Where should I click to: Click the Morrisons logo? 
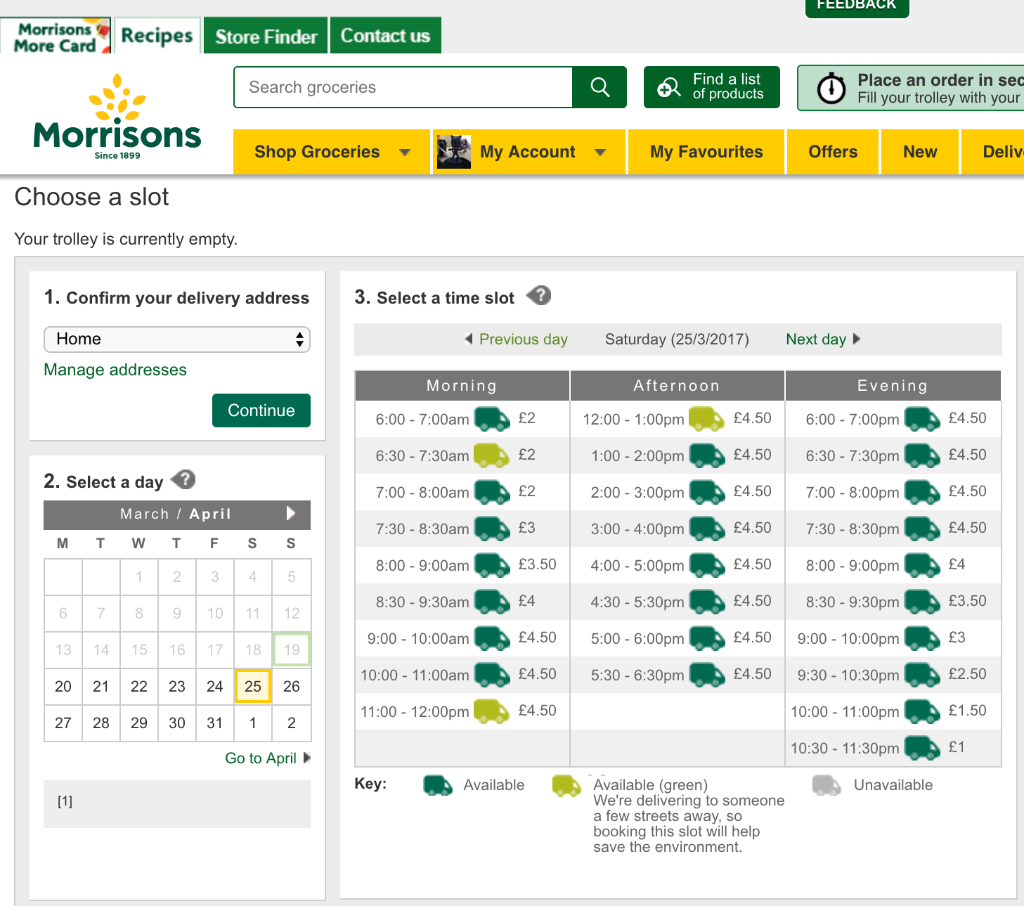(117, 116)
